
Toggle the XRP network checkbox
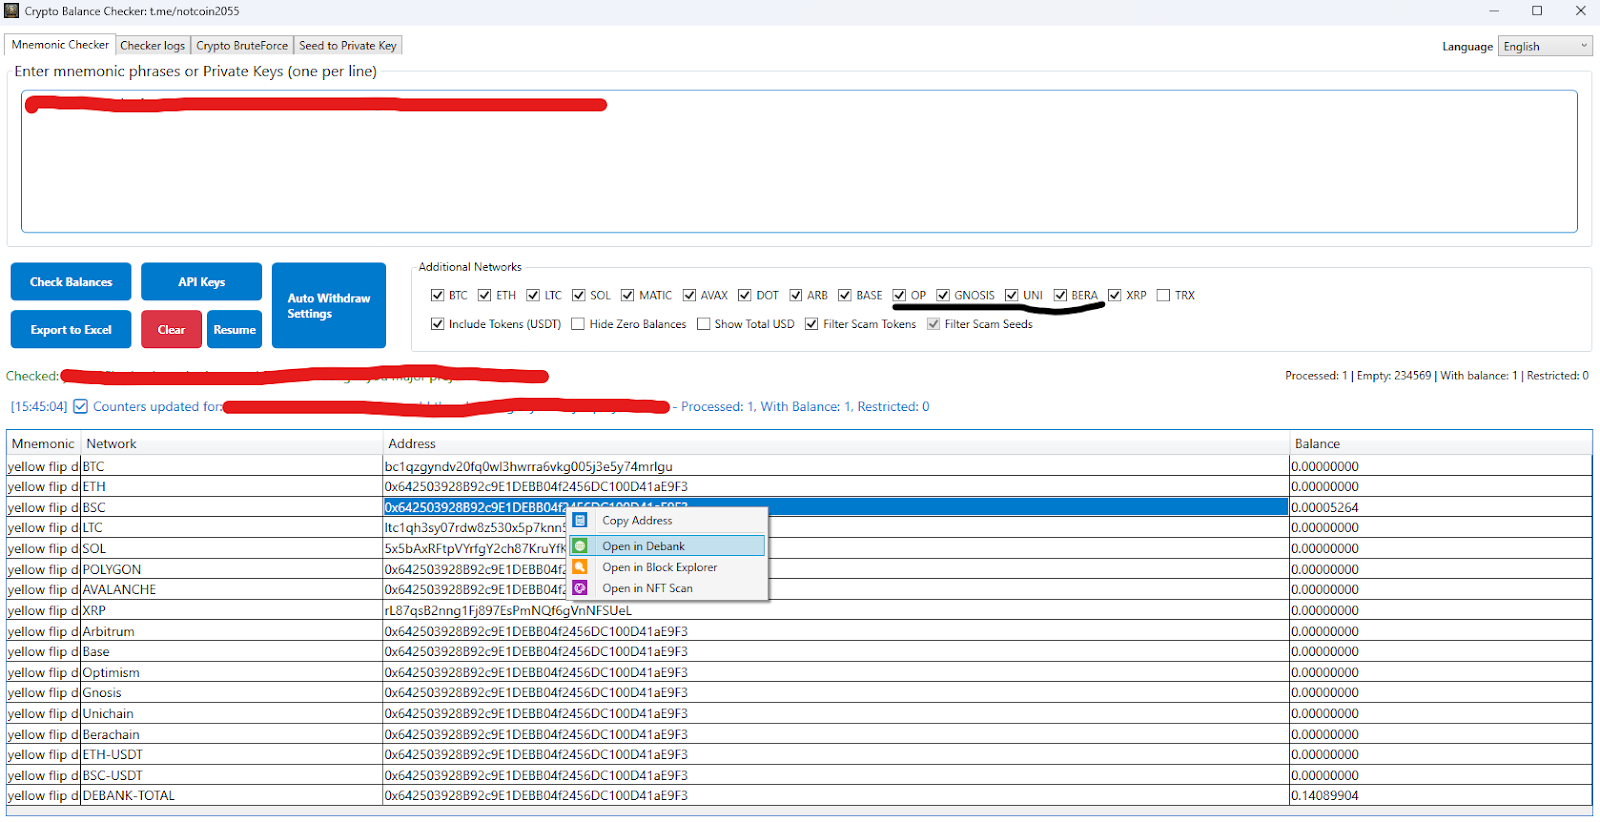coord(1114,295)
